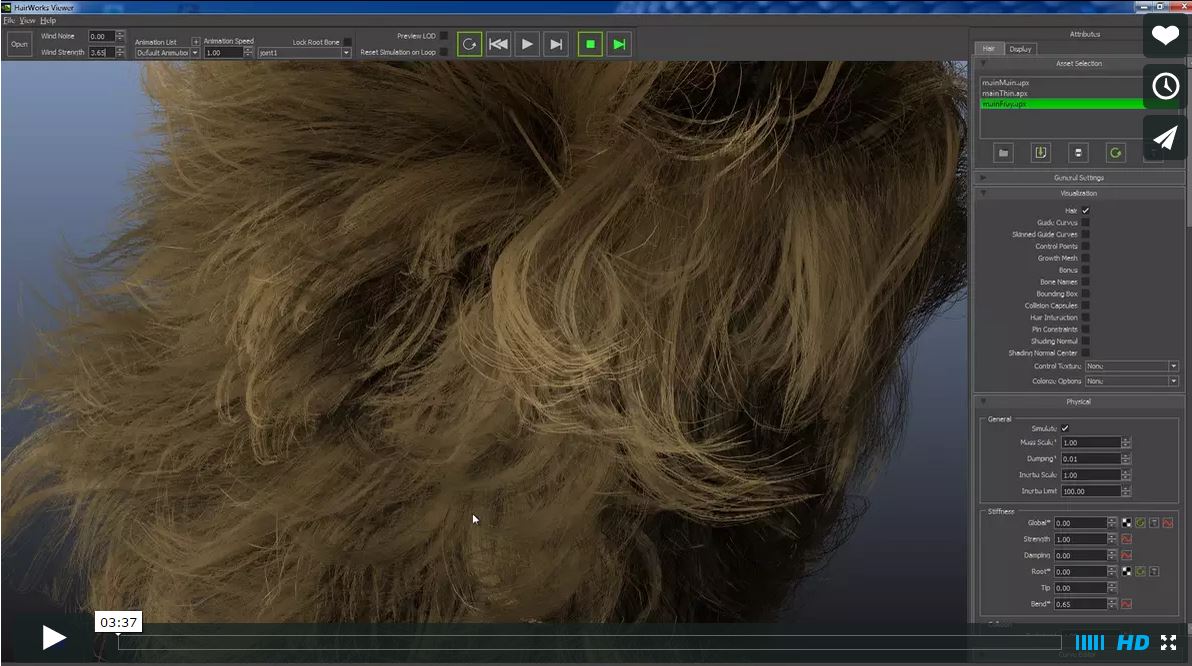Click the heart like icon on video overlay

click(x=1165, y=34)
